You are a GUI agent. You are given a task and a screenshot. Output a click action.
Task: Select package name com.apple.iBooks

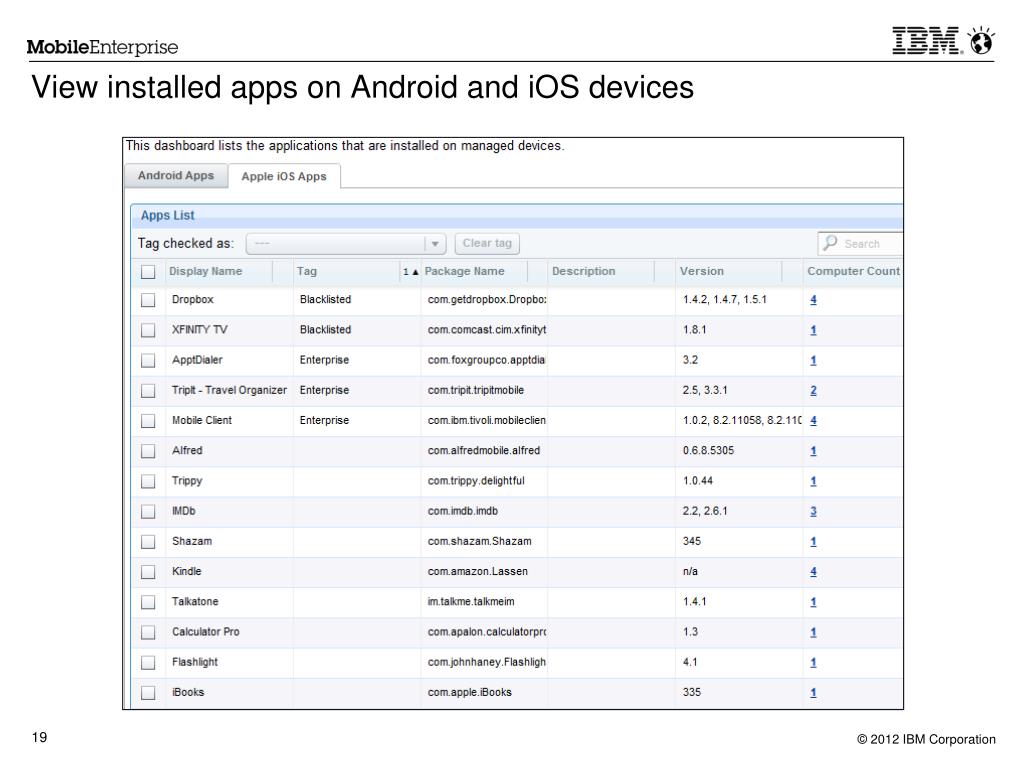pos(470,693)
